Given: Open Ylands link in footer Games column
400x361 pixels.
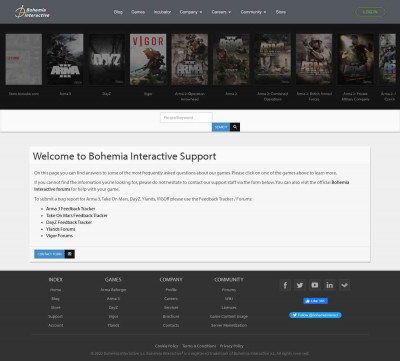Looking at the screenshot, I should pos(113,325).
